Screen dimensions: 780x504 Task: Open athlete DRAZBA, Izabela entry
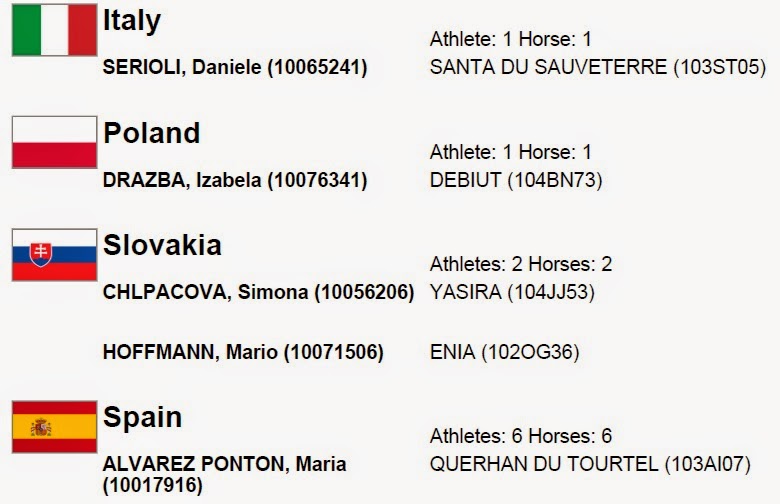235,180
